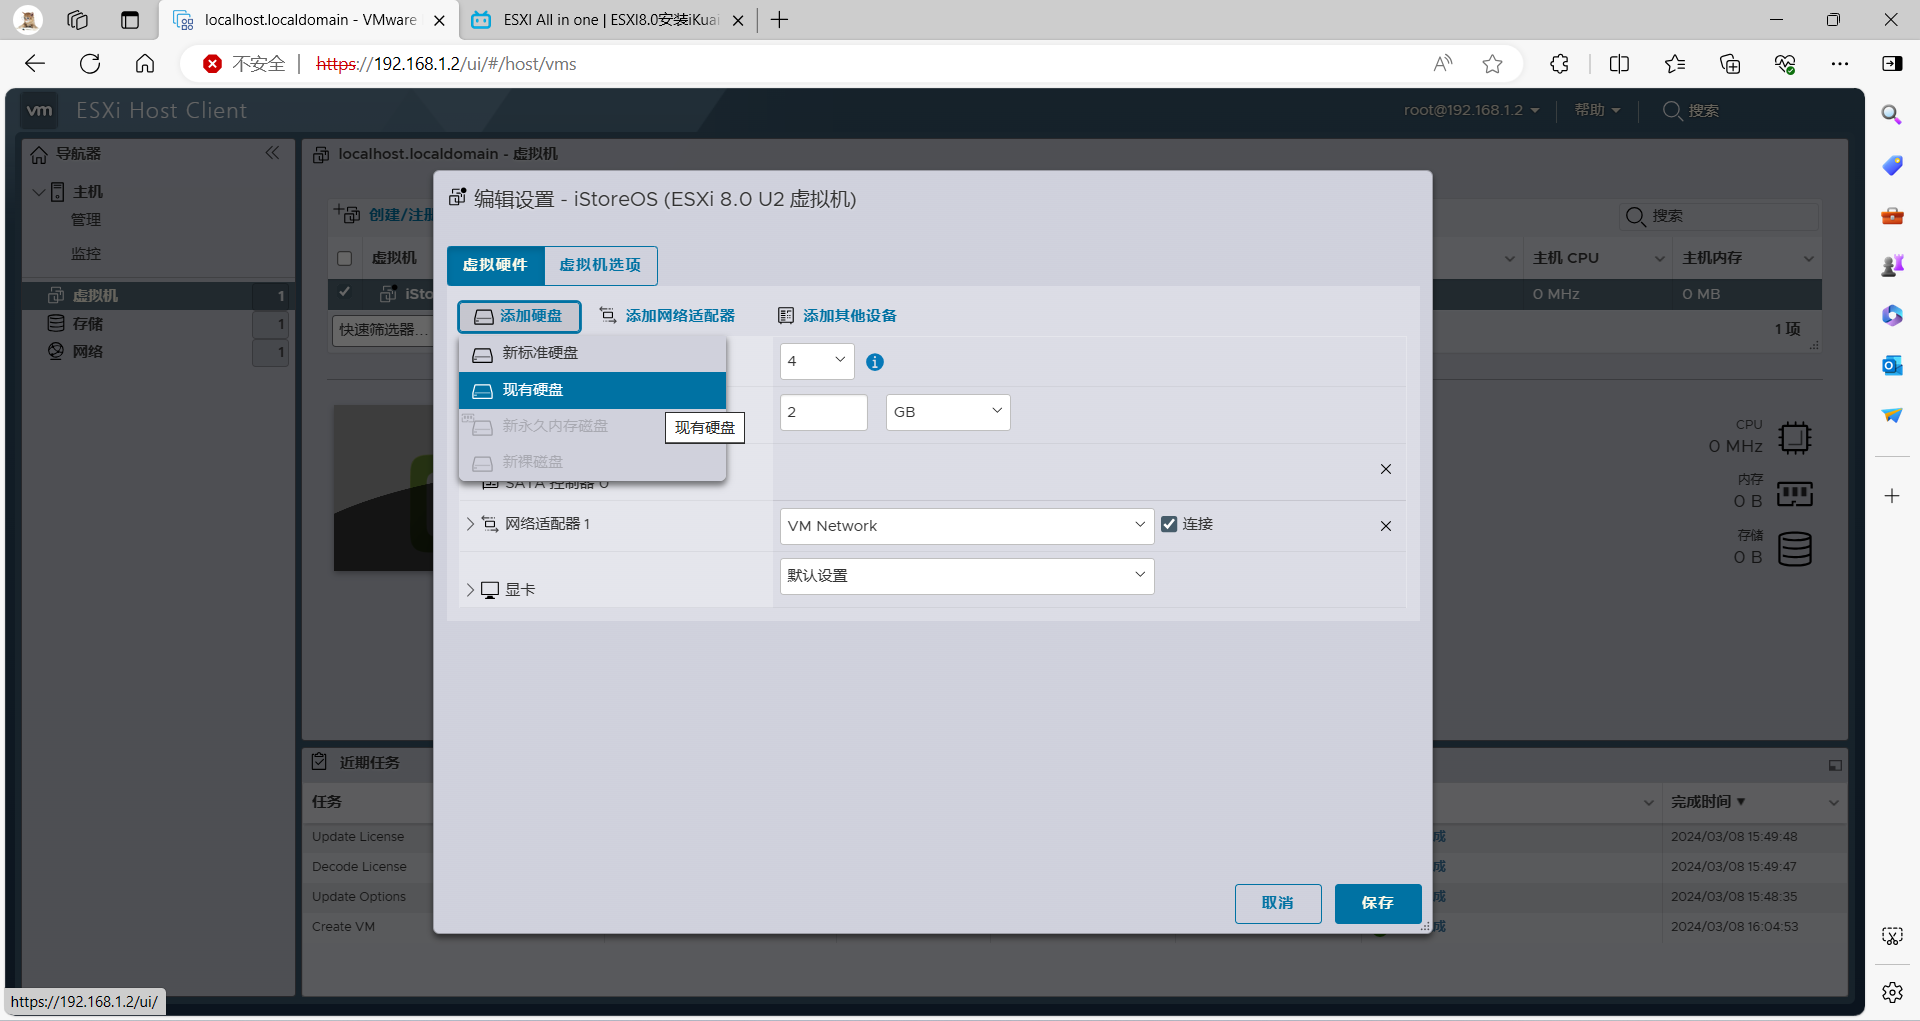Screen dimensions: 1920x1021
Task: Remove network adapter 1 with its X icon
Action: click(1385, 526)
